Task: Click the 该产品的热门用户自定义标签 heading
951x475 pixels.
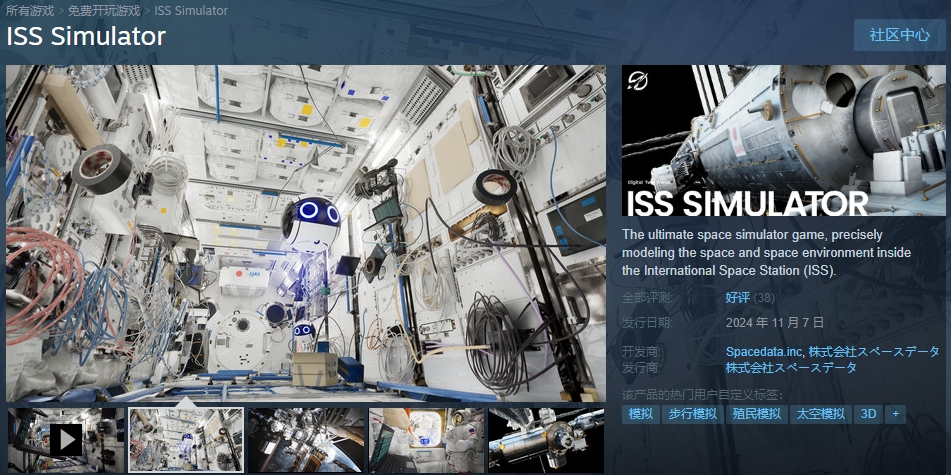Action: point(702,396)
